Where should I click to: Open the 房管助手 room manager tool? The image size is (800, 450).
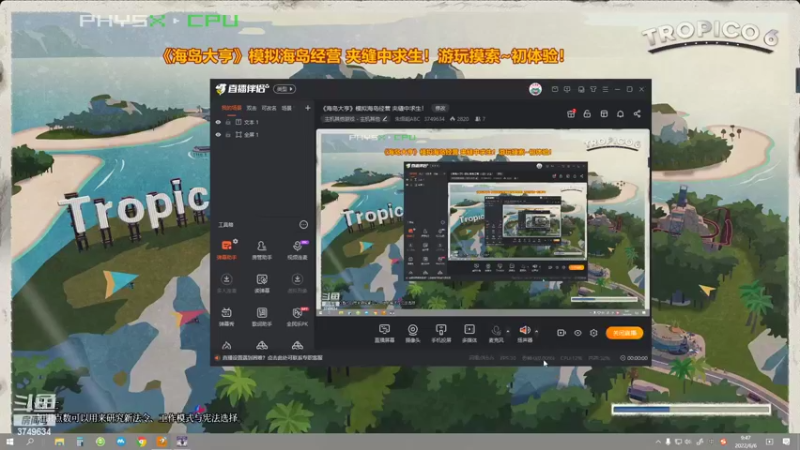click(x=262, y=250)
